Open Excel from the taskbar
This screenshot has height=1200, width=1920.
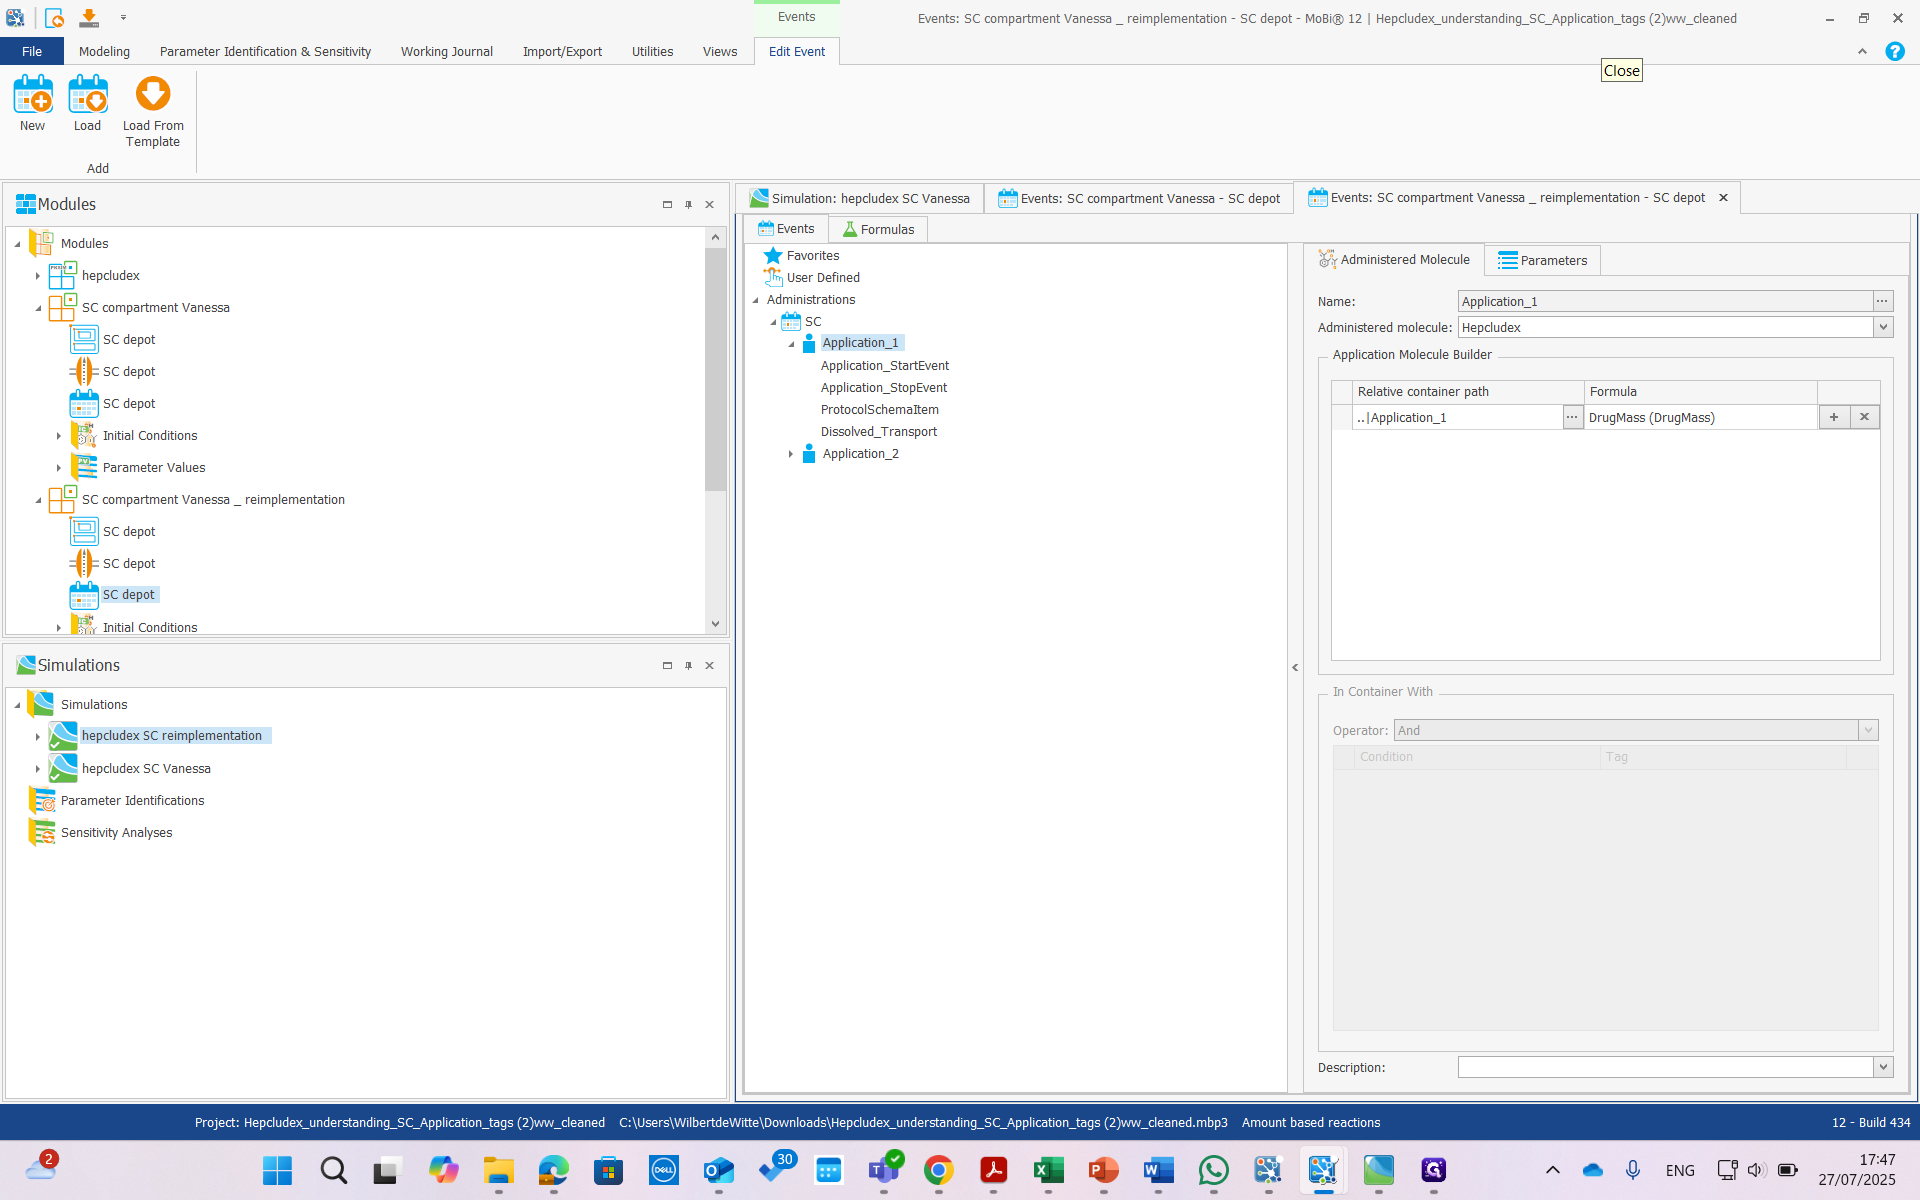1048,1170
